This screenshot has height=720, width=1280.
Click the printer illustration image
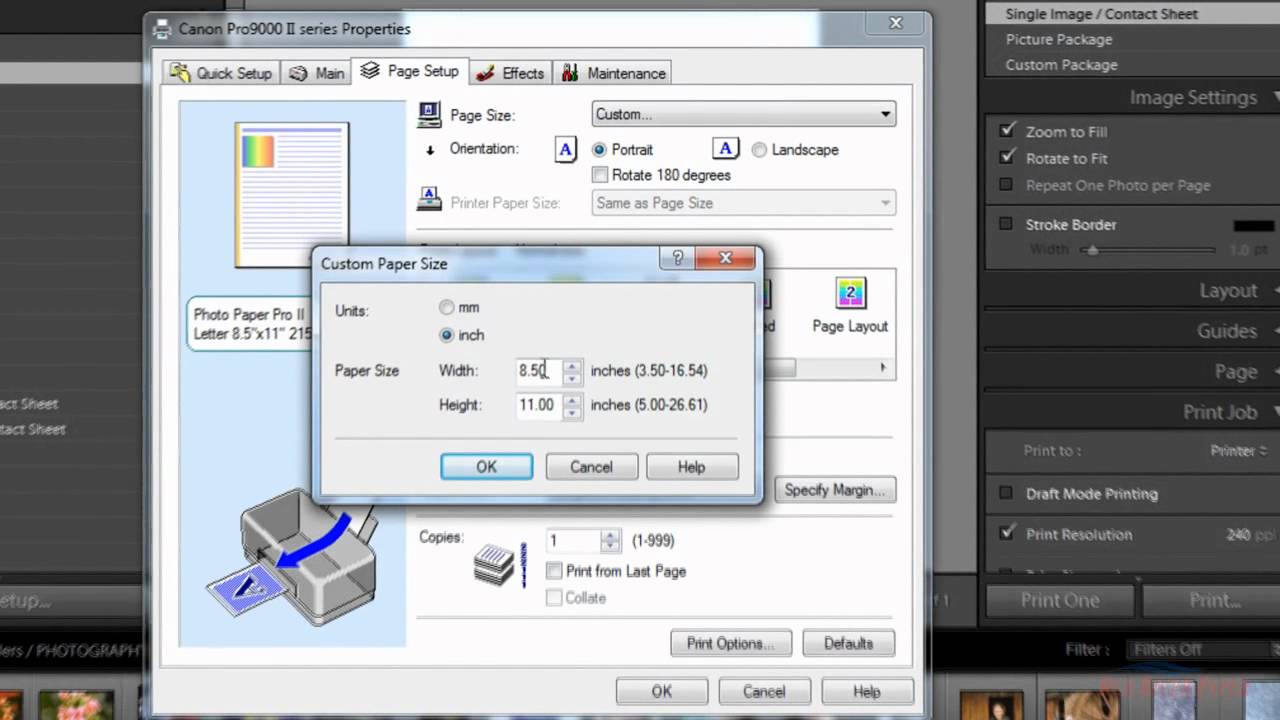click(x=292, y=556)
